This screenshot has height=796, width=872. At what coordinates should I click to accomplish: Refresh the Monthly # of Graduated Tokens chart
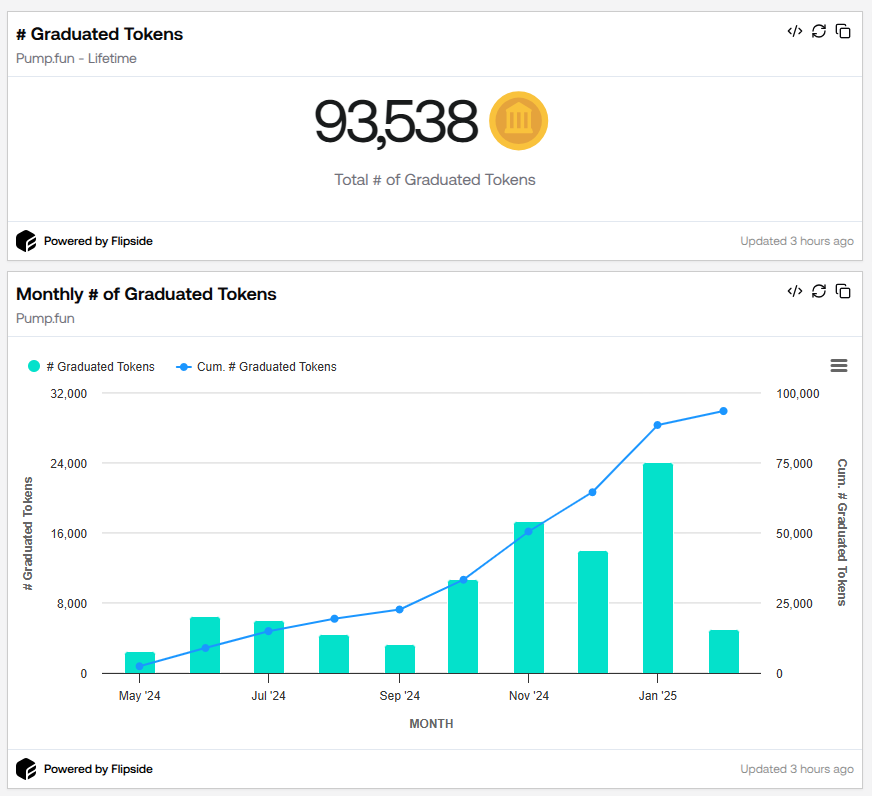(819, 291)
